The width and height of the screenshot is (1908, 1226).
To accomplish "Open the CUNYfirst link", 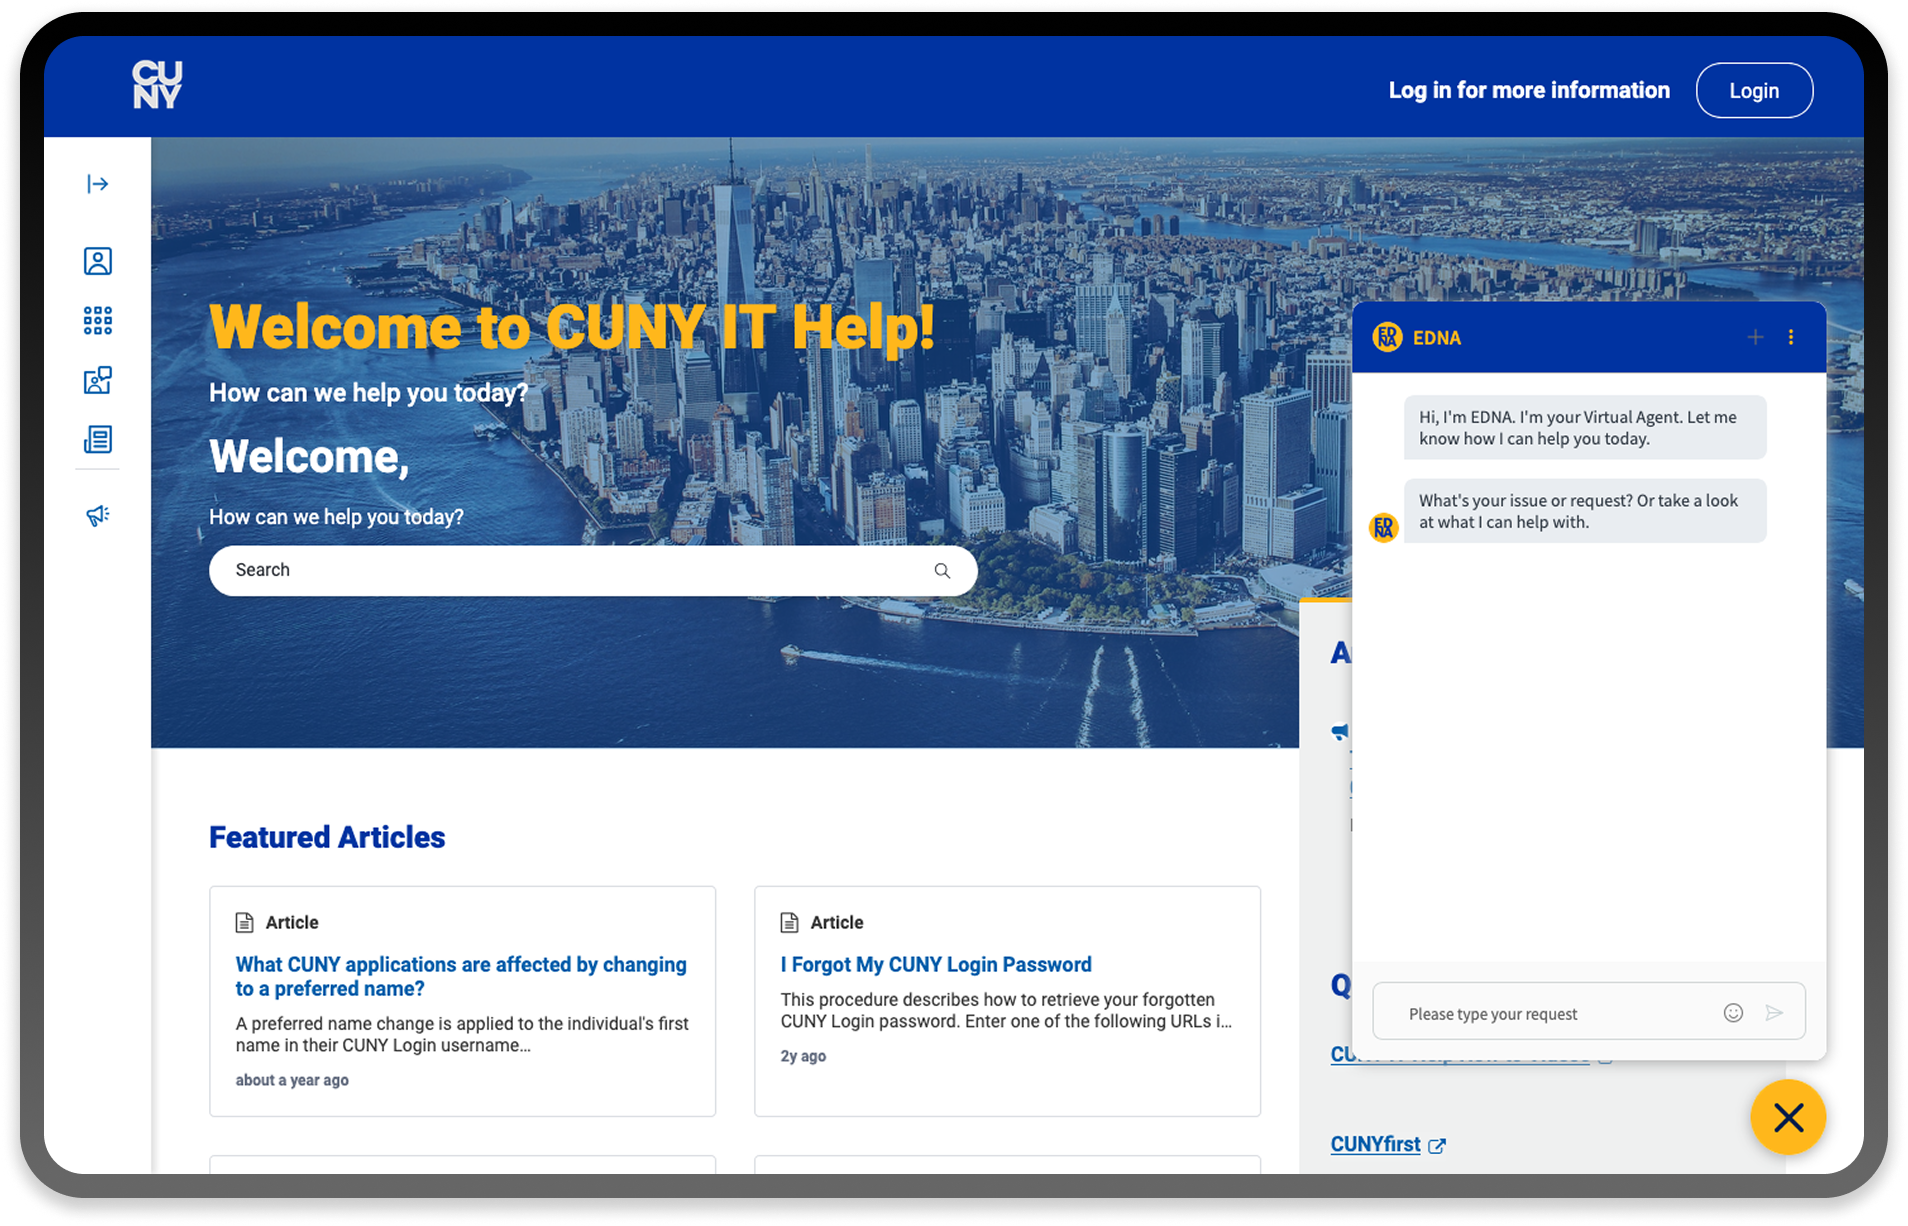I will coord(1375,1144).
